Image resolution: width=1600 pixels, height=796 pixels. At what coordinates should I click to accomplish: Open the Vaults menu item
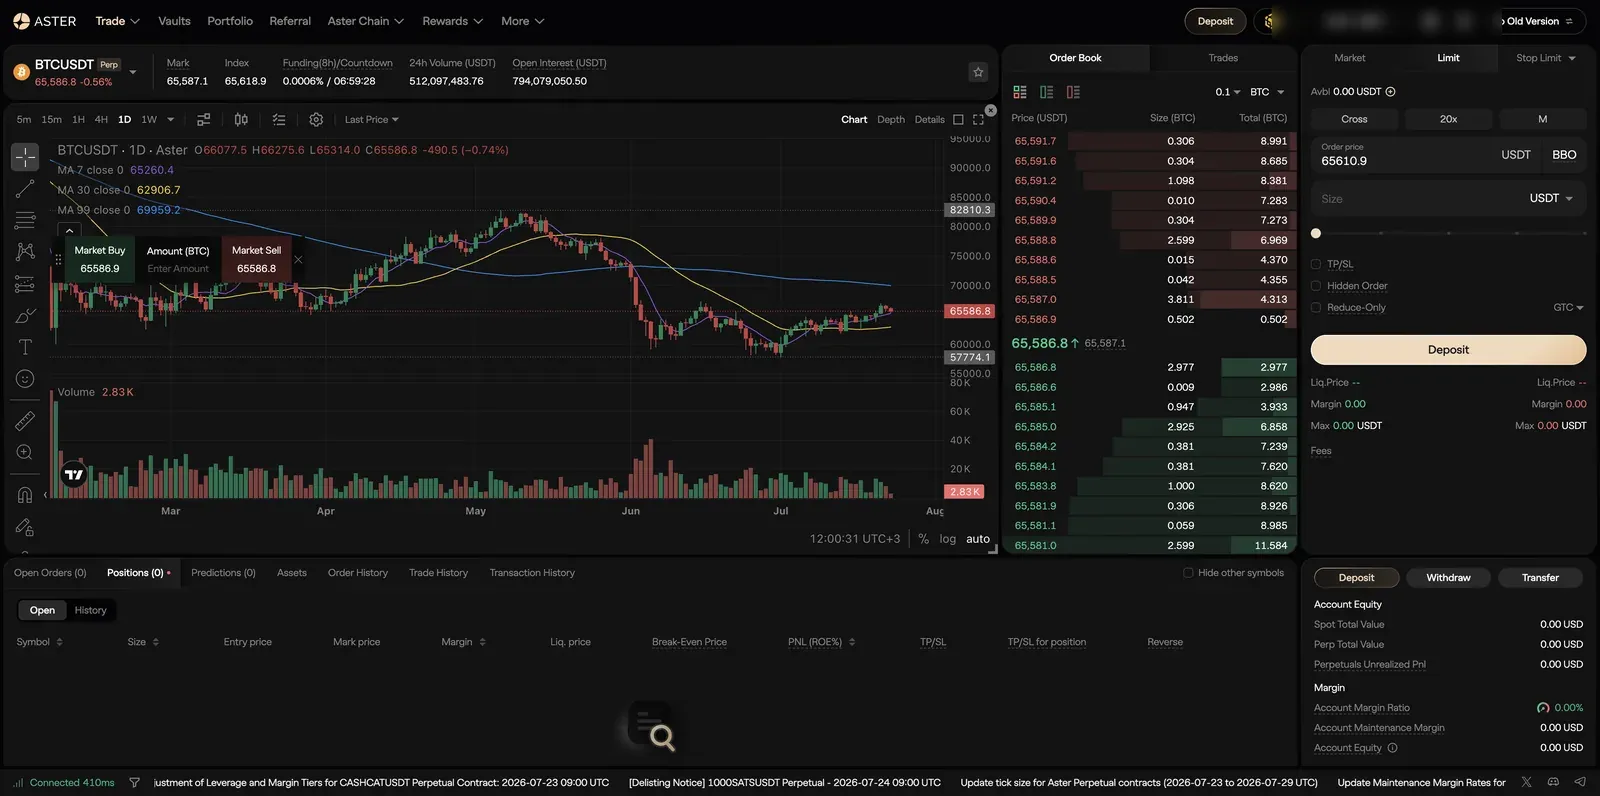(174, 21)
